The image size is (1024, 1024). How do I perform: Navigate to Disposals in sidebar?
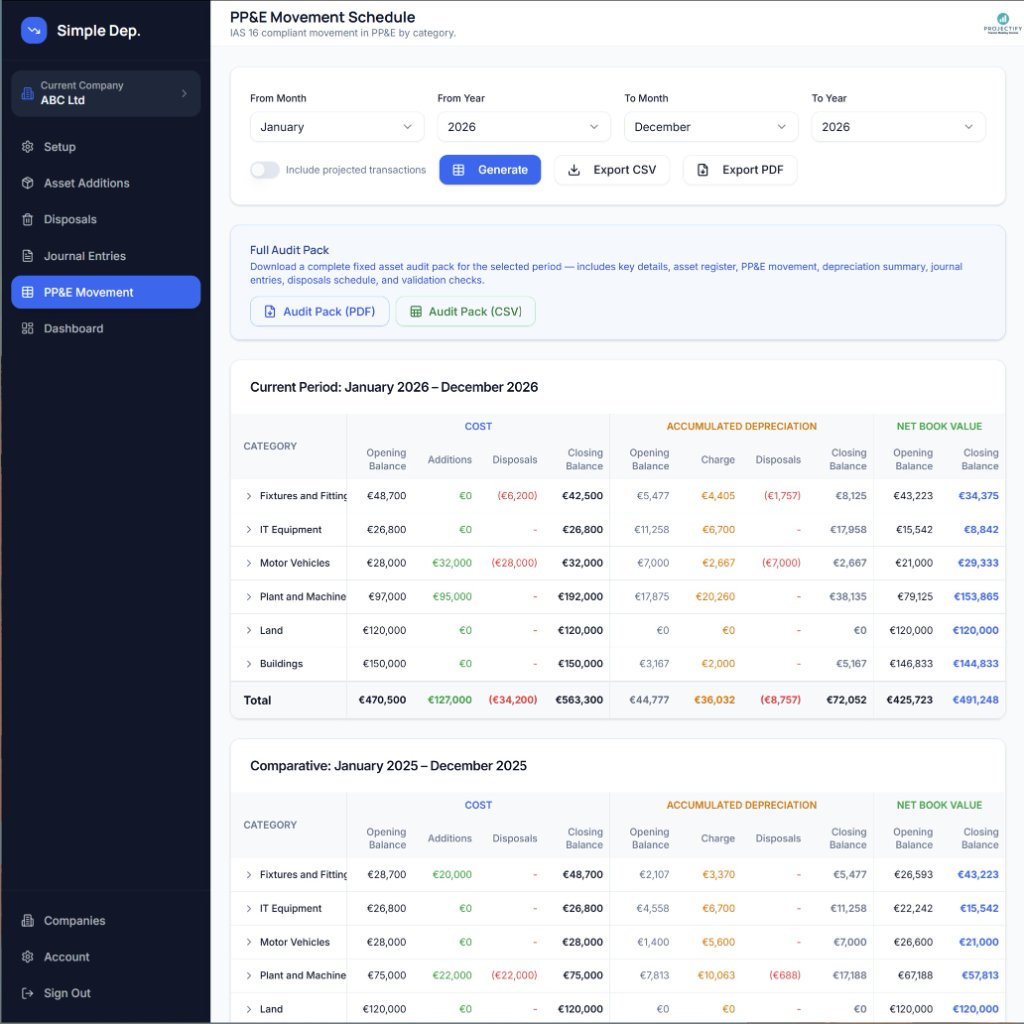tap(106, 219)
